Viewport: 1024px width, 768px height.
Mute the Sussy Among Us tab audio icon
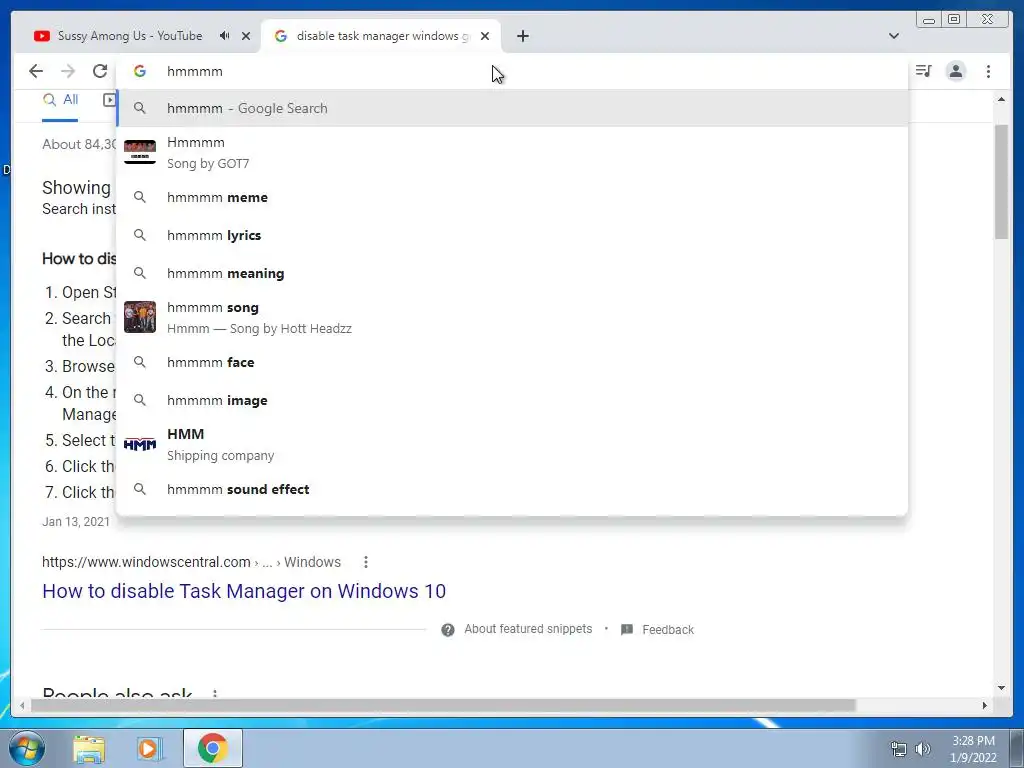pos(225,36)
